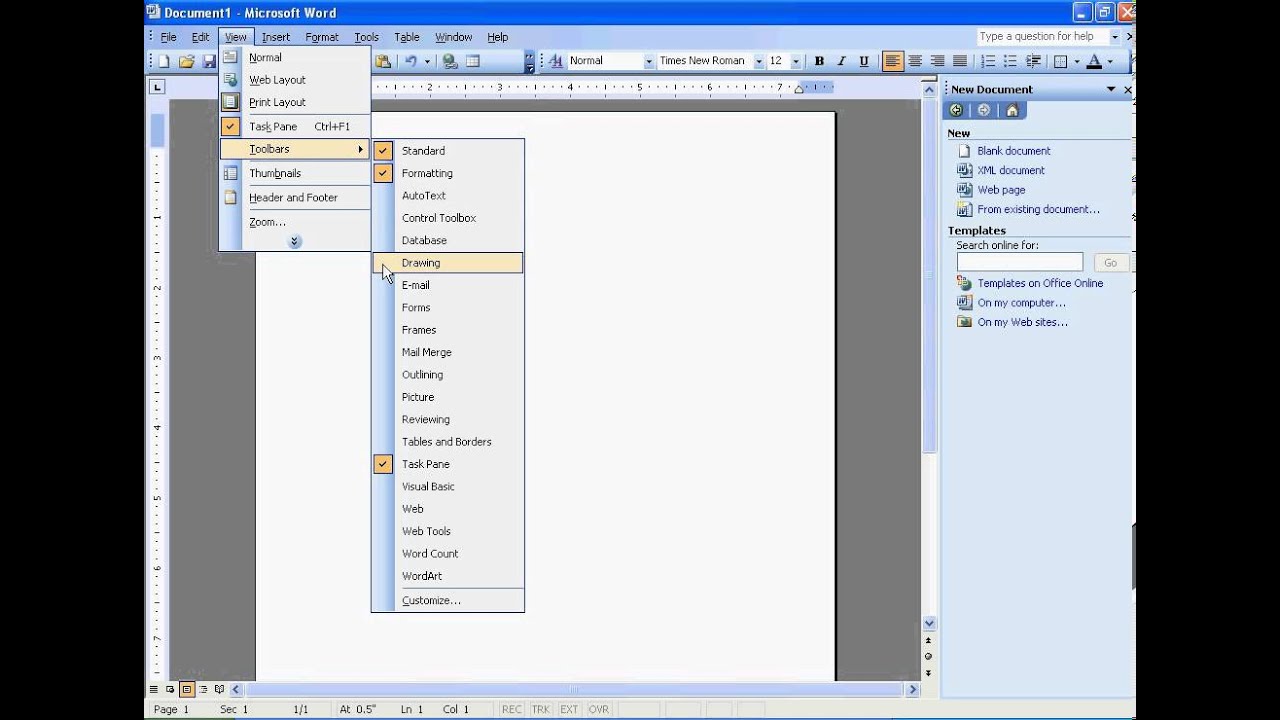
Task: Open the Undo history dropdown arrow
Action: tap(427, 61)
